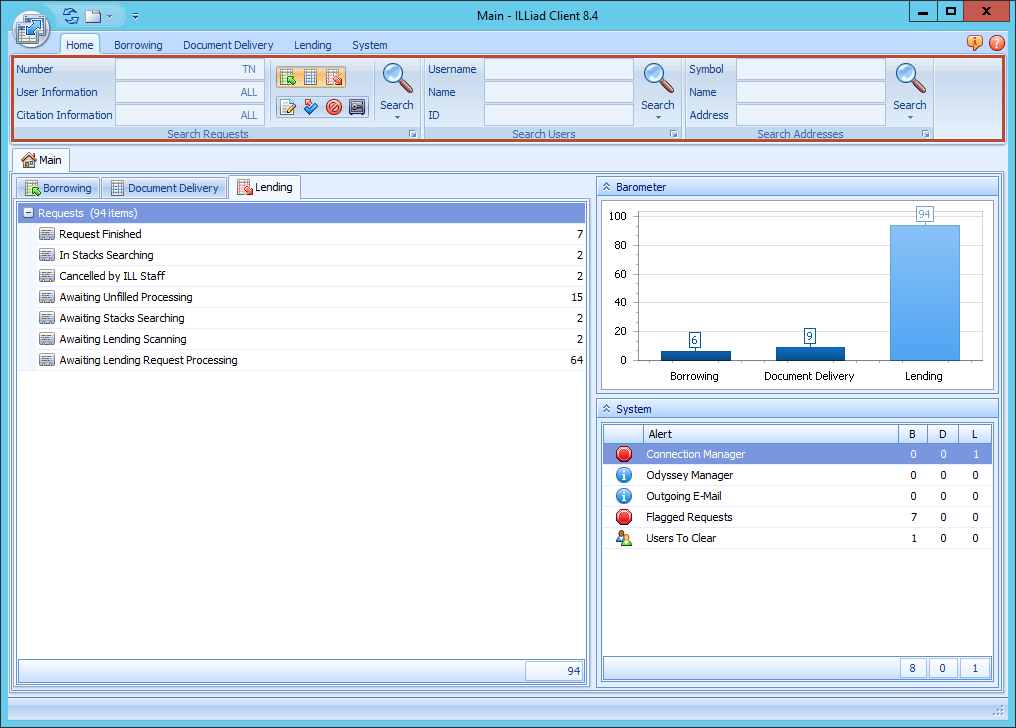Image resolution: width=1016 pixels, height=728 pixels.
Task: Collapse the Barometer panel
Action: point(608,186)
